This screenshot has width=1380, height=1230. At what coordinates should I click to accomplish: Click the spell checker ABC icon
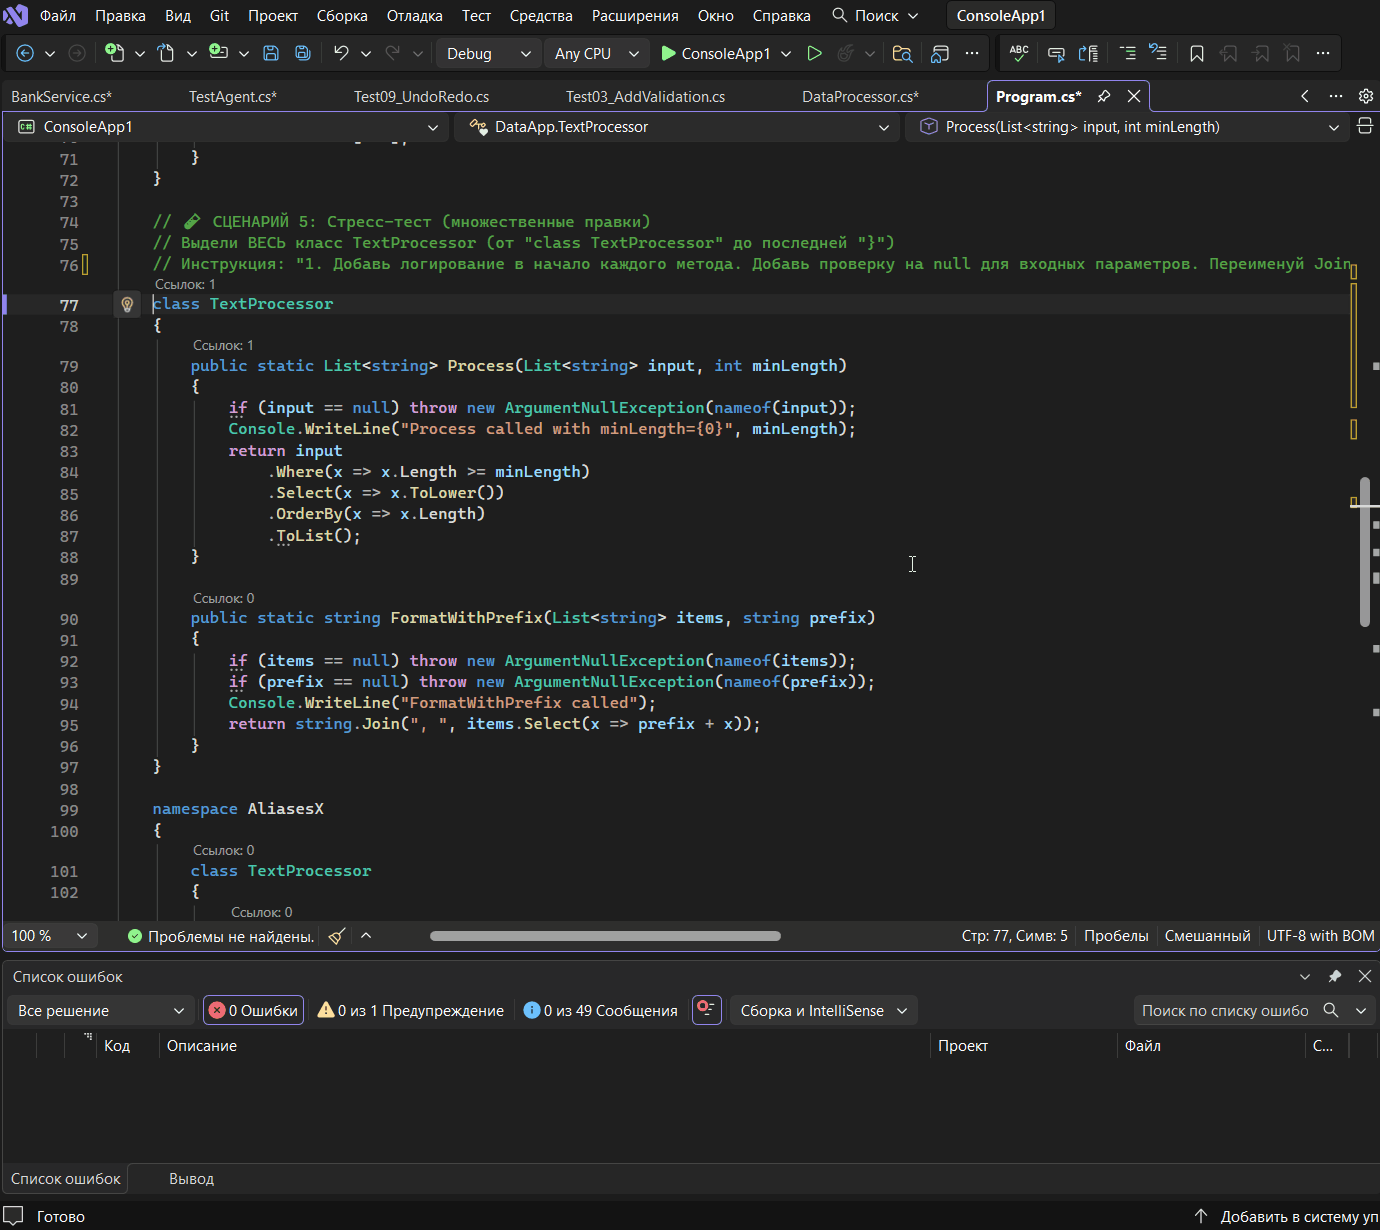tap(1019, 53)
